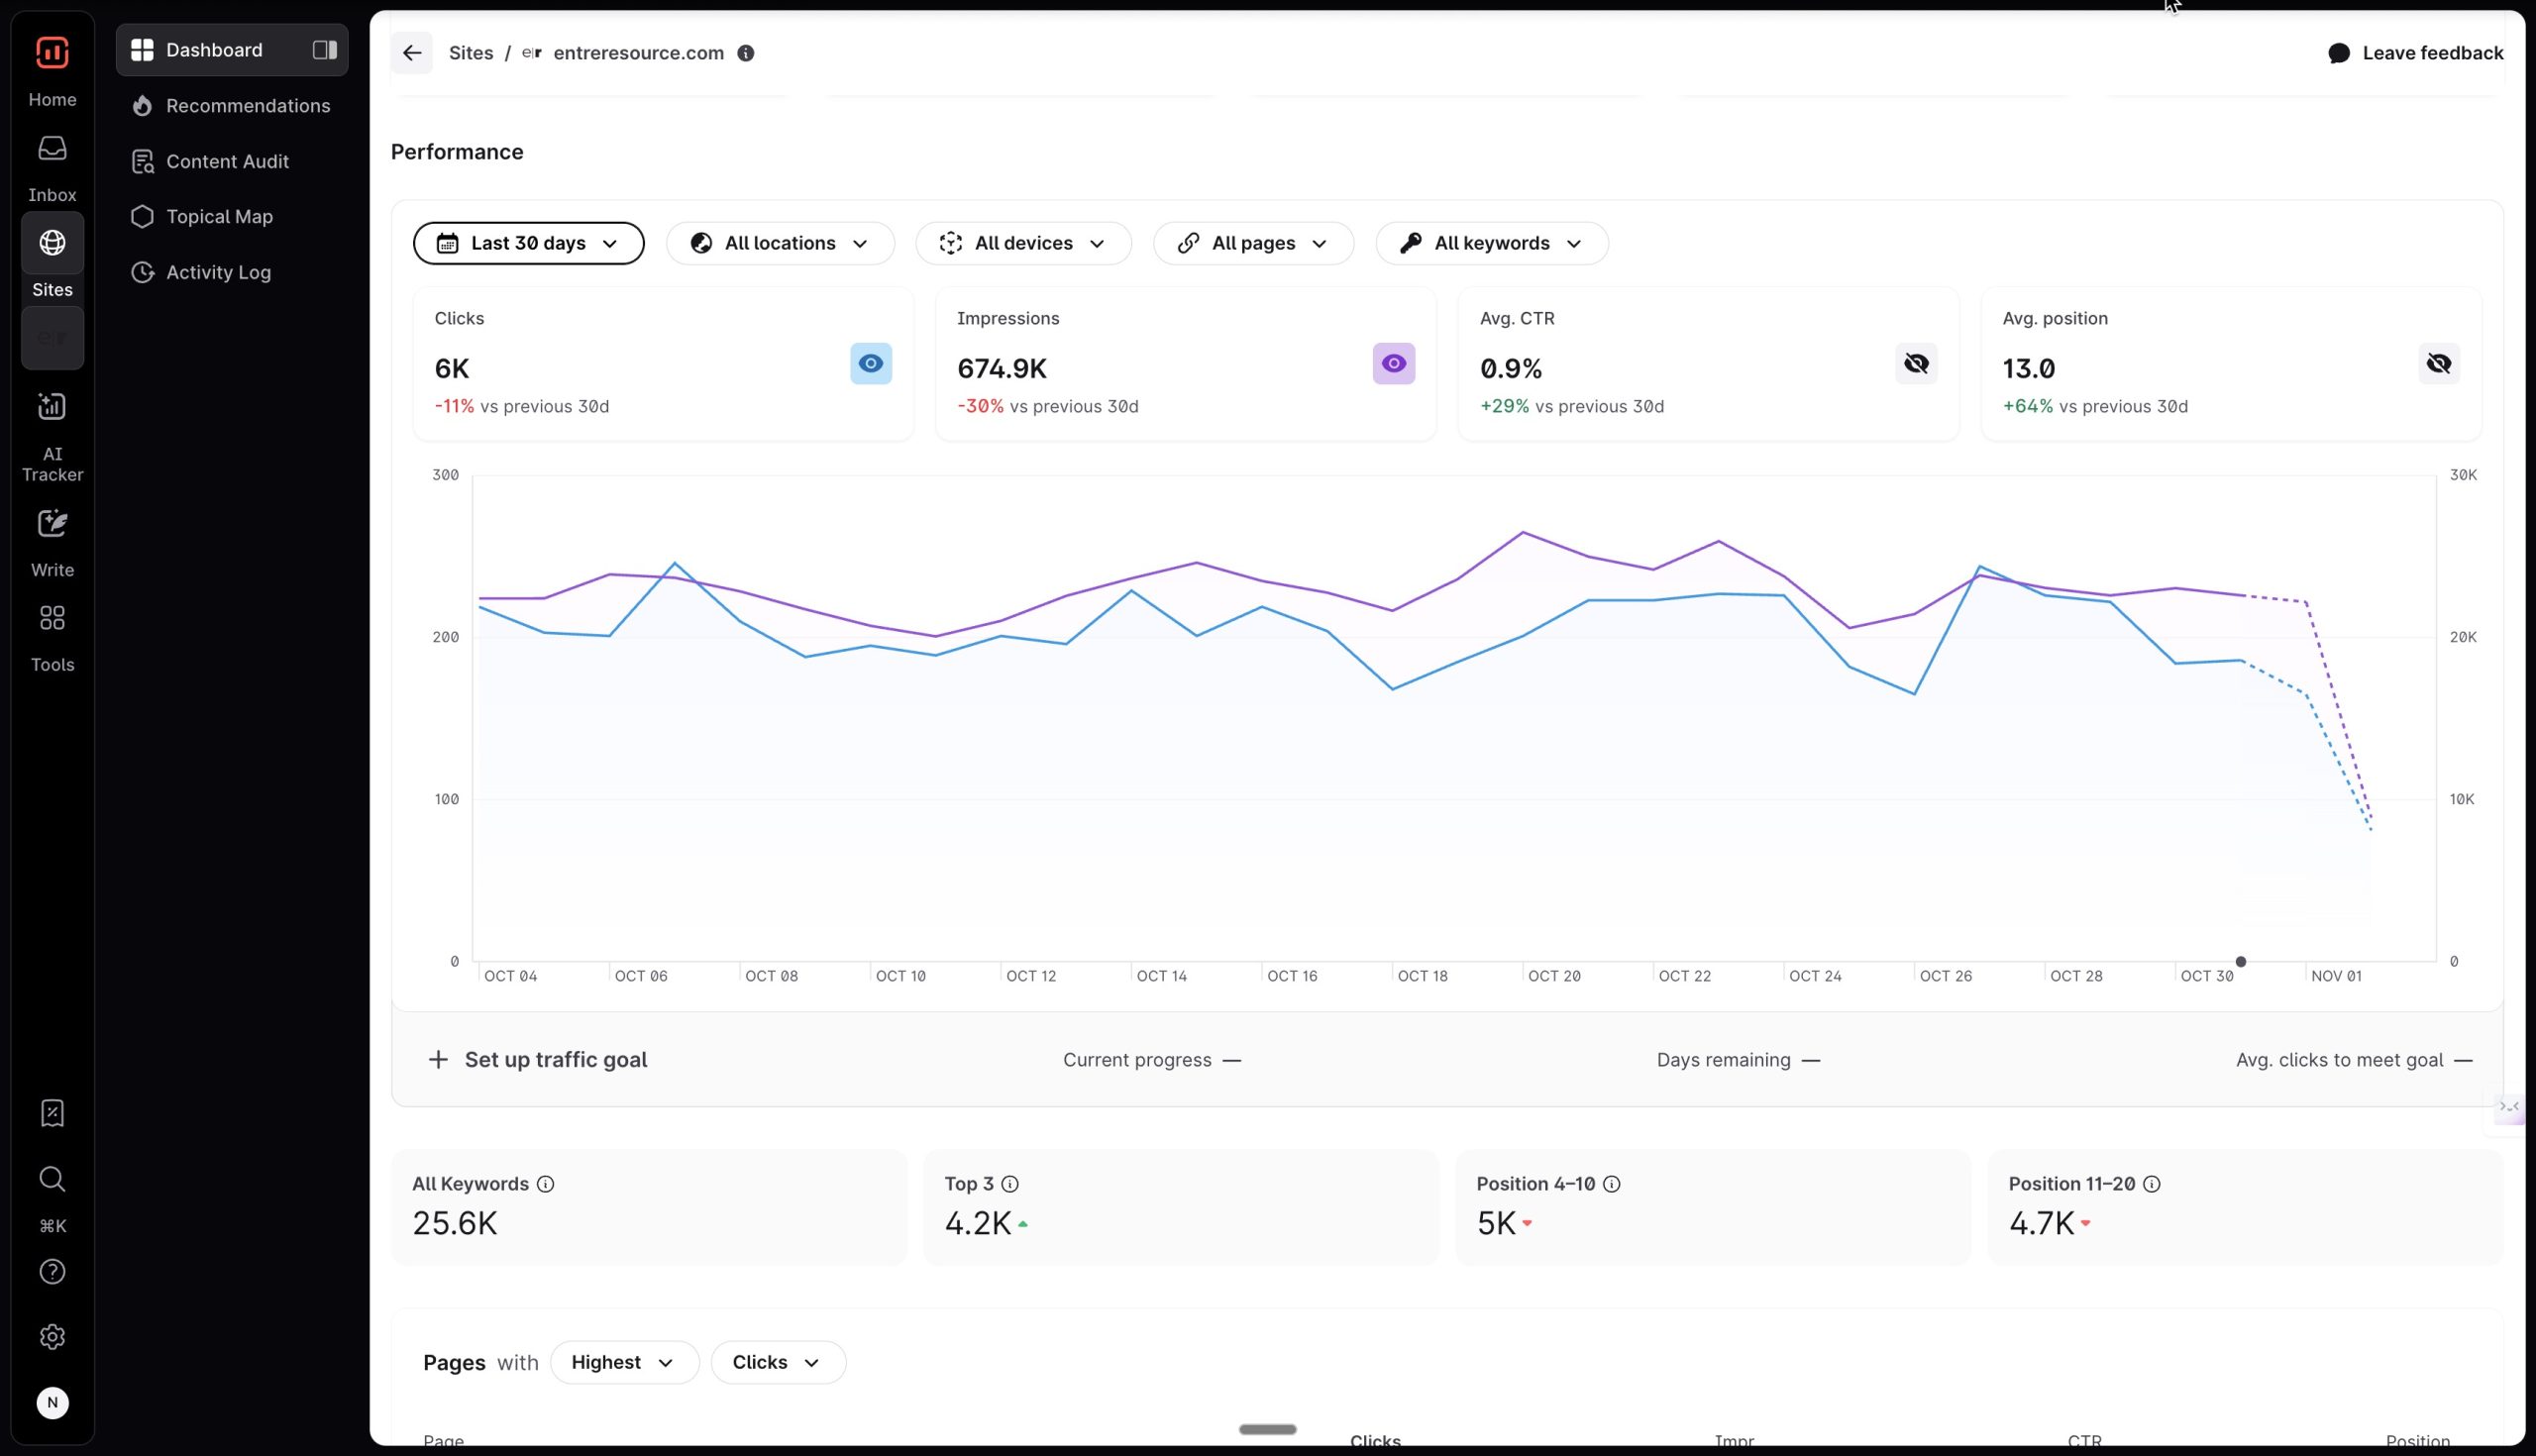Screen dimensions: 2536x1456
Task: Leave feedback about the dashboard
Action: pos(2415,52)
